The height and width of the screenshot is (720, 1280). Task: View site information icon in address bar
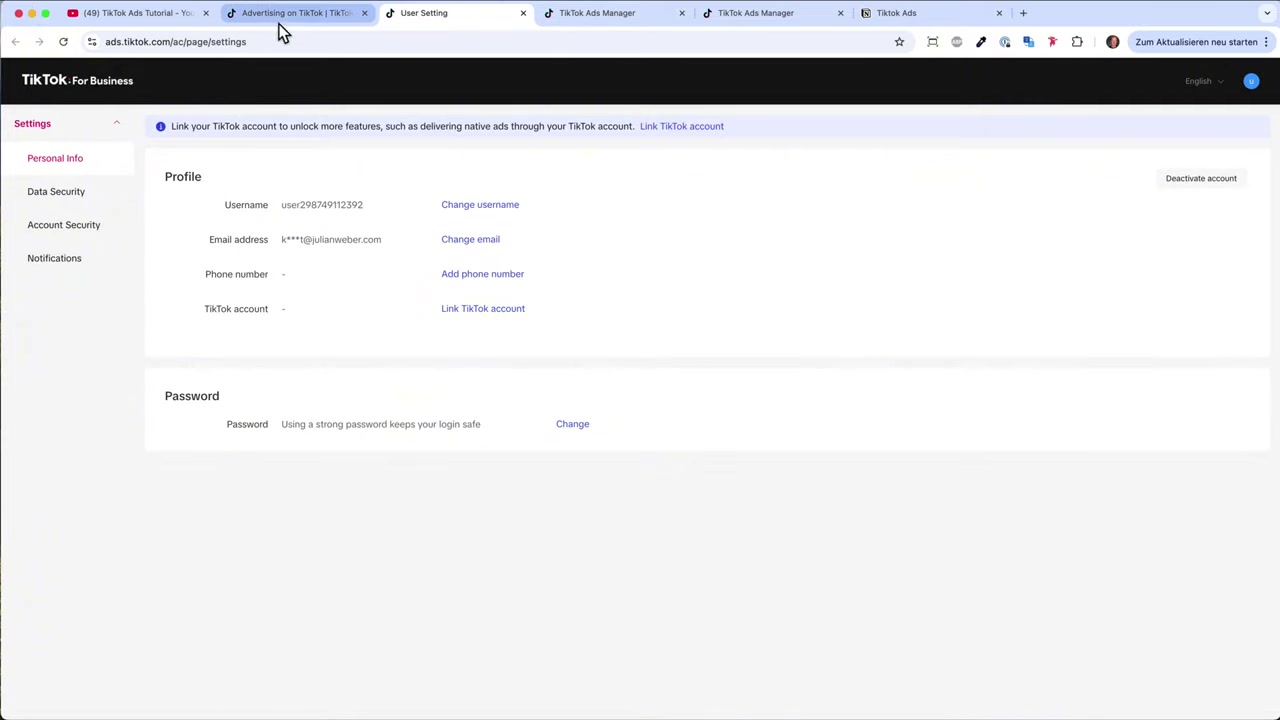coord(92,42)
